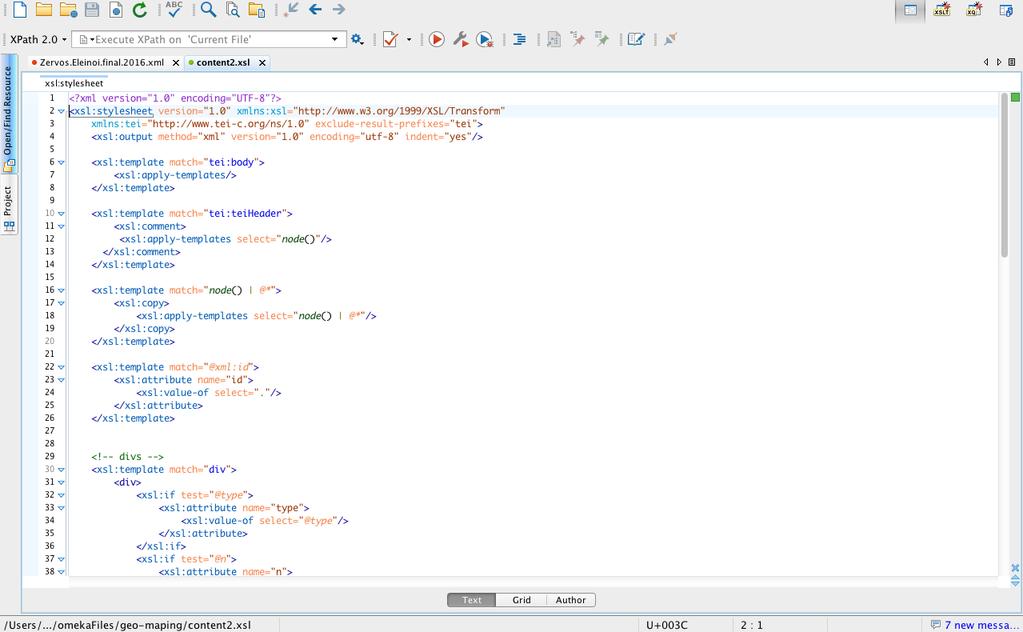Image resolution: width=1023 pixels, height=632 pixels.
Task: Validate the document with checkmark icon
Action: [390, 39]
